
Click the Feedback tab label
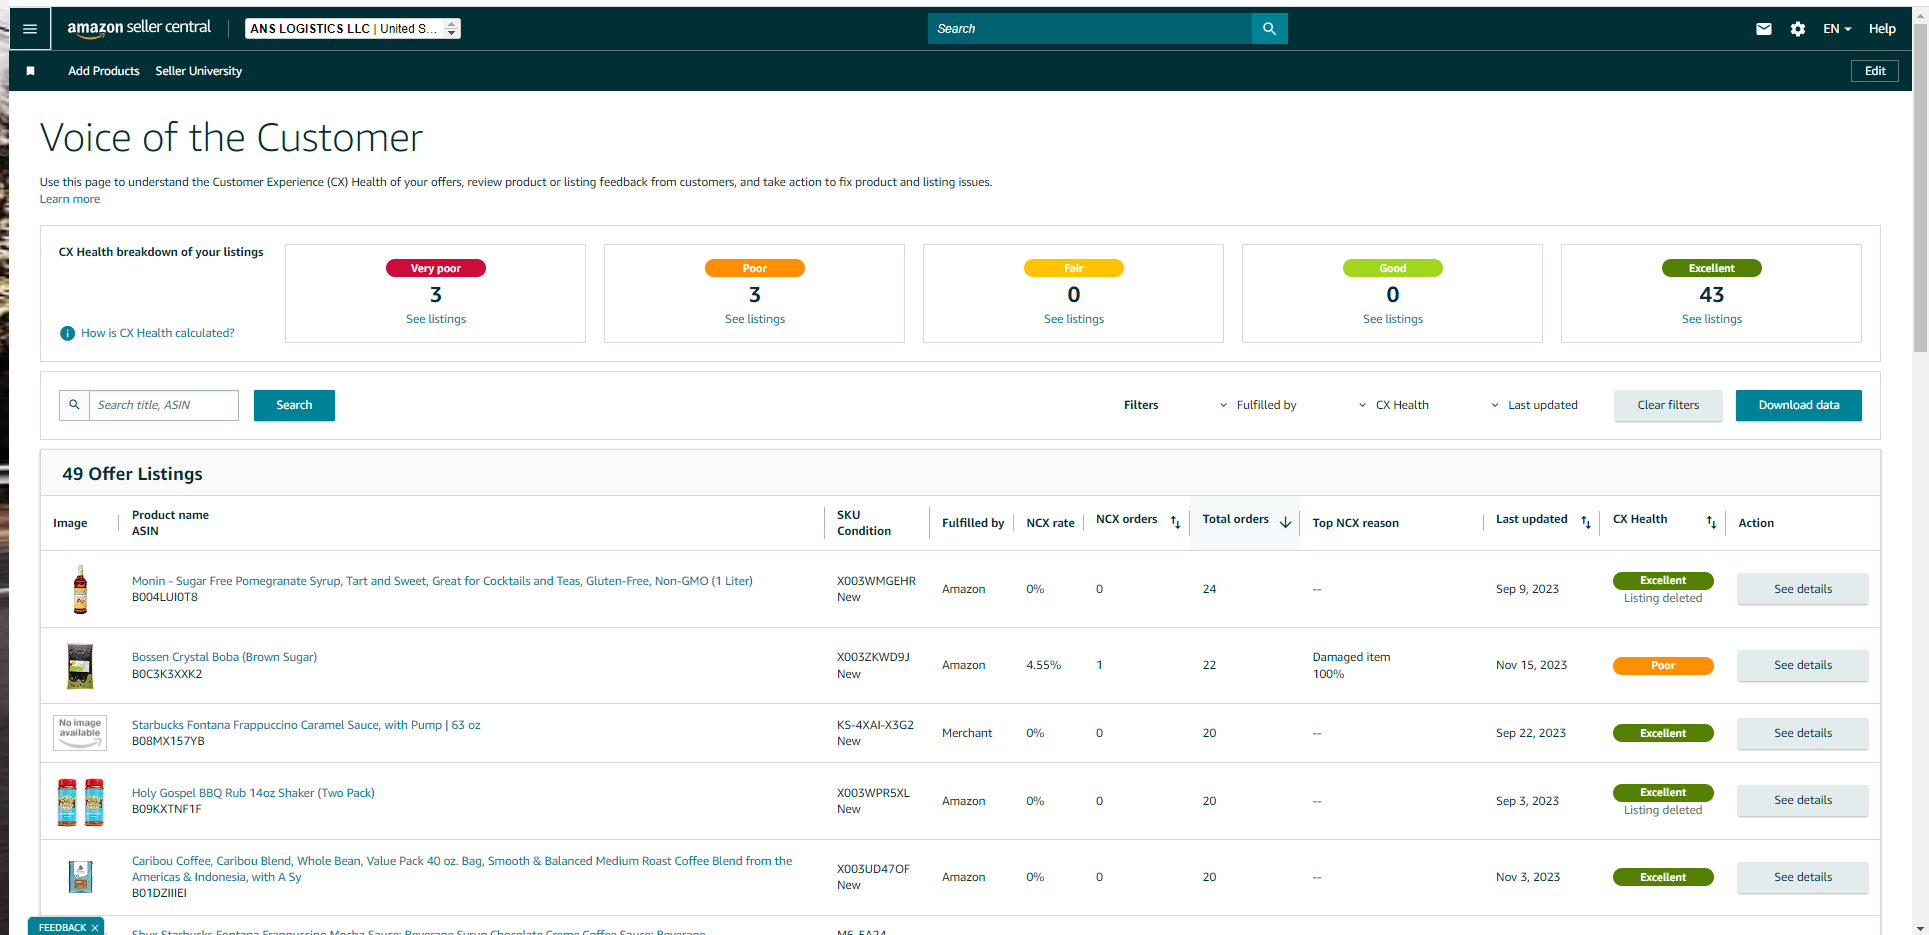click(x=62, y=928)
